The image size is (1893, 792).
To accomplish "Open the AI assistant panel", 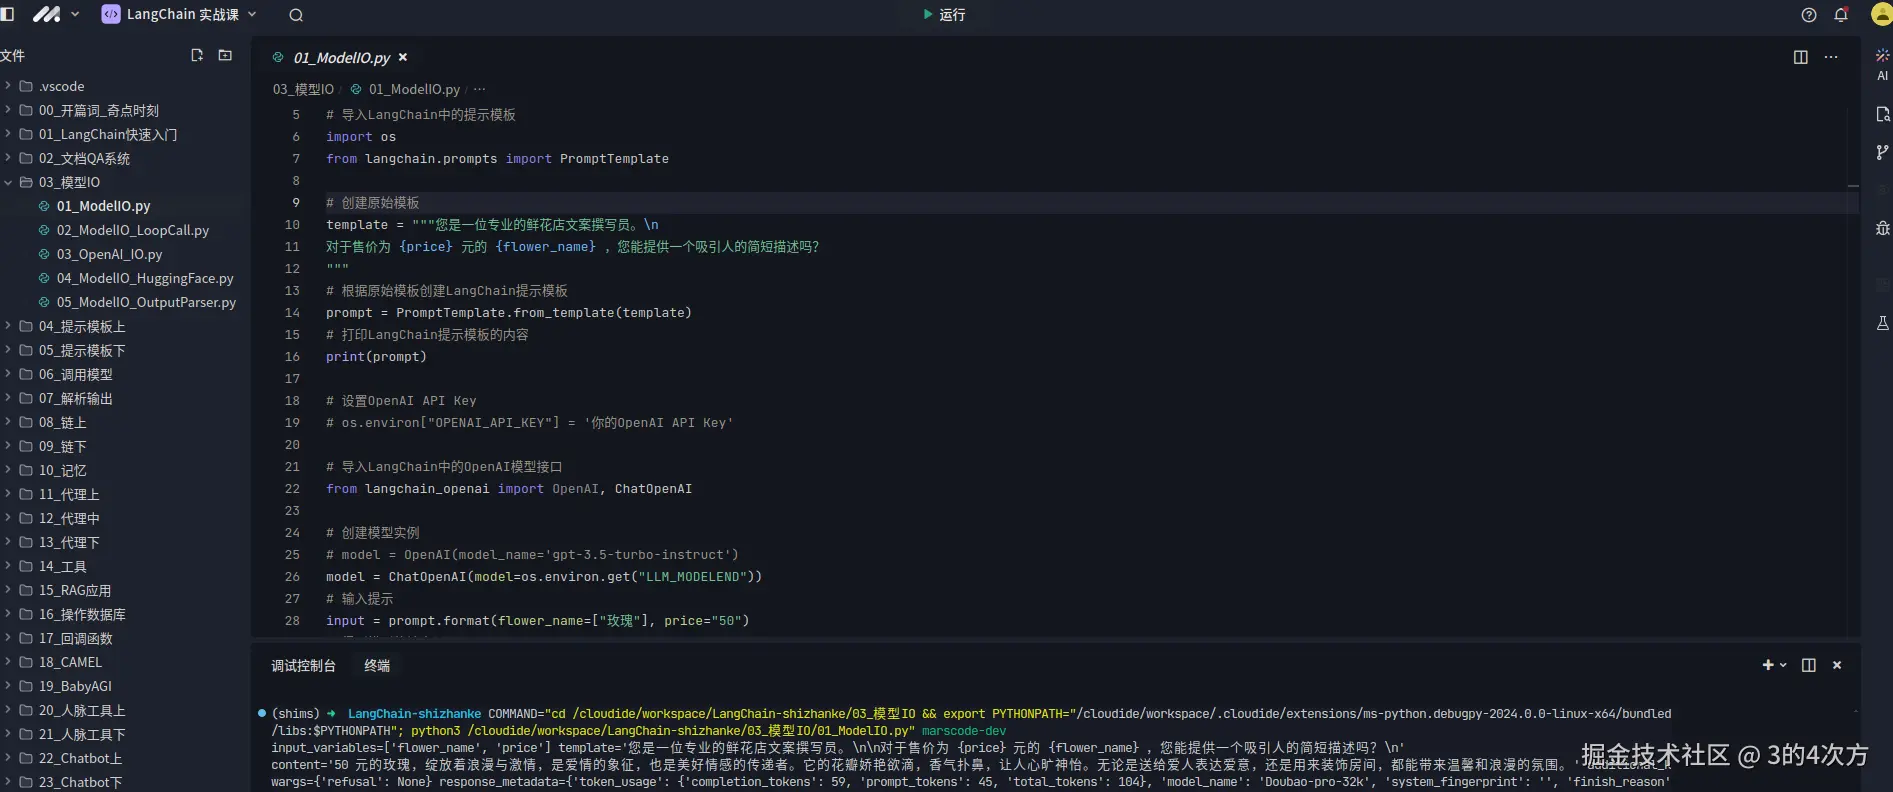I will pos(1882,63).
